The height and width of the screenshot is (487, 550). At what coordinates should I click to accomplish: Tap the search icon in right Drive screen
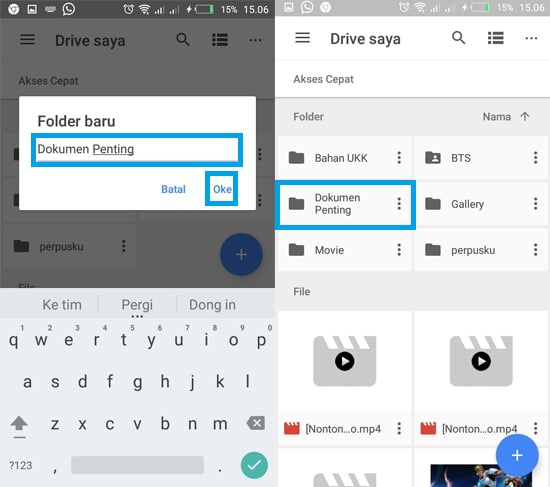(458, 38)
